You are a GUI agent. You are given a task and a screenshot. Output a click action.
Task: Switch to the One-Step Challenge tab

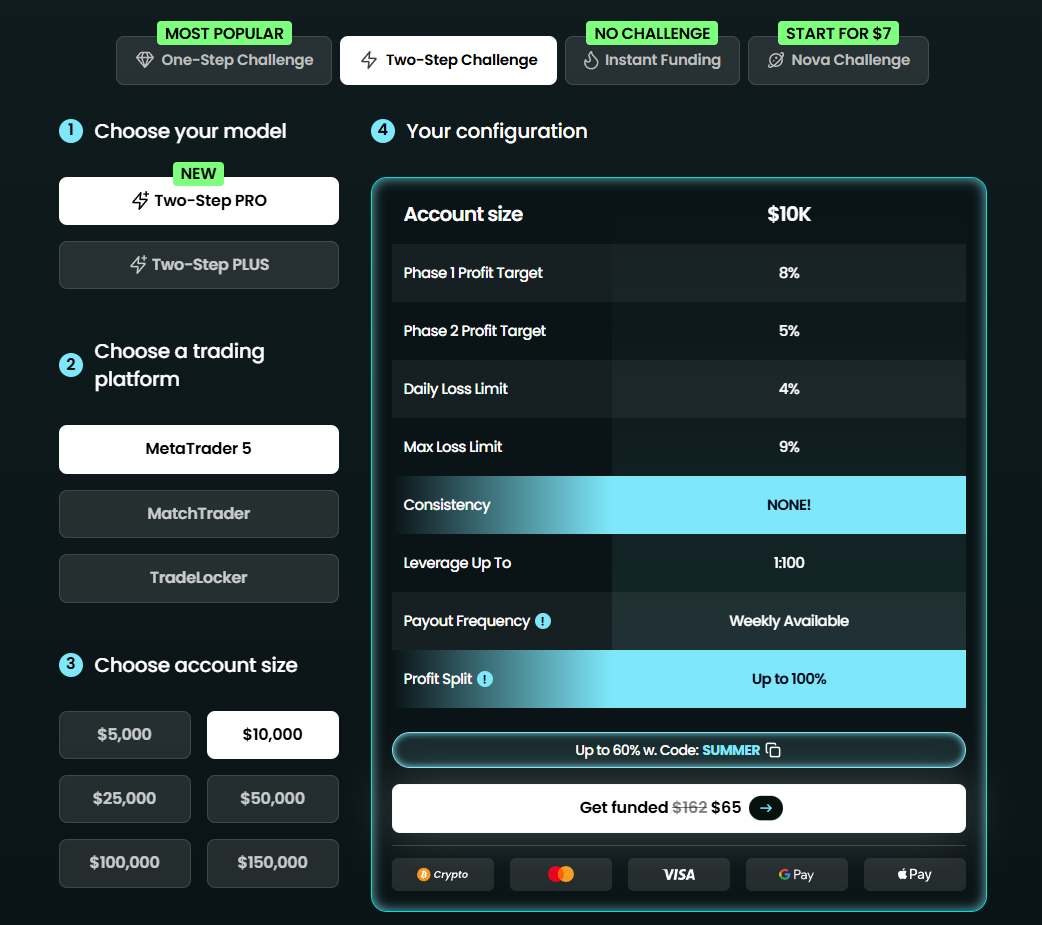224,60
